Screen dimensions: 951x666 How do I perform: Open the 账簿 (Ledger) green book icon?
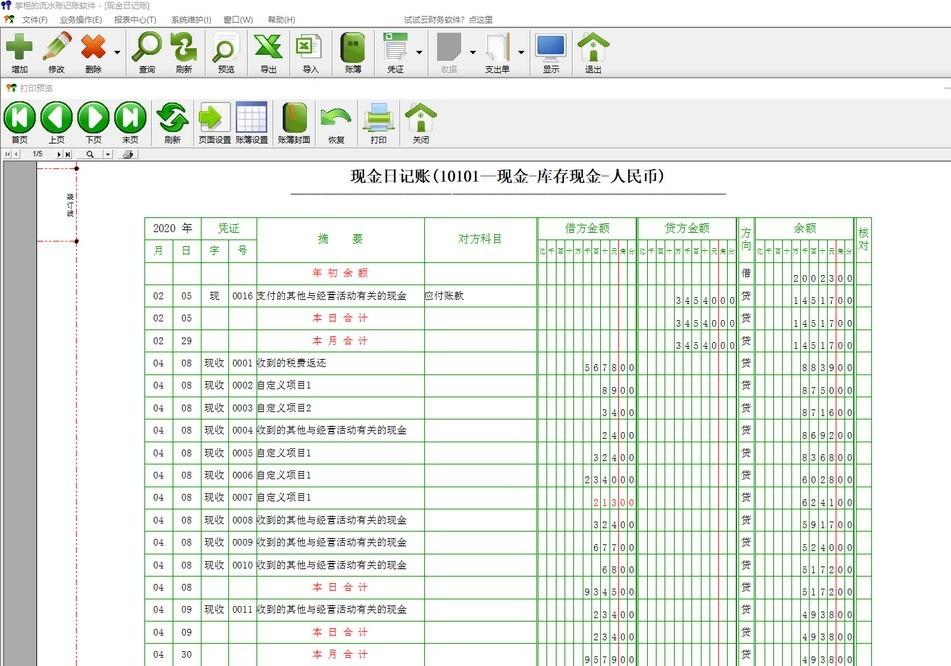[x=352, y=48]
